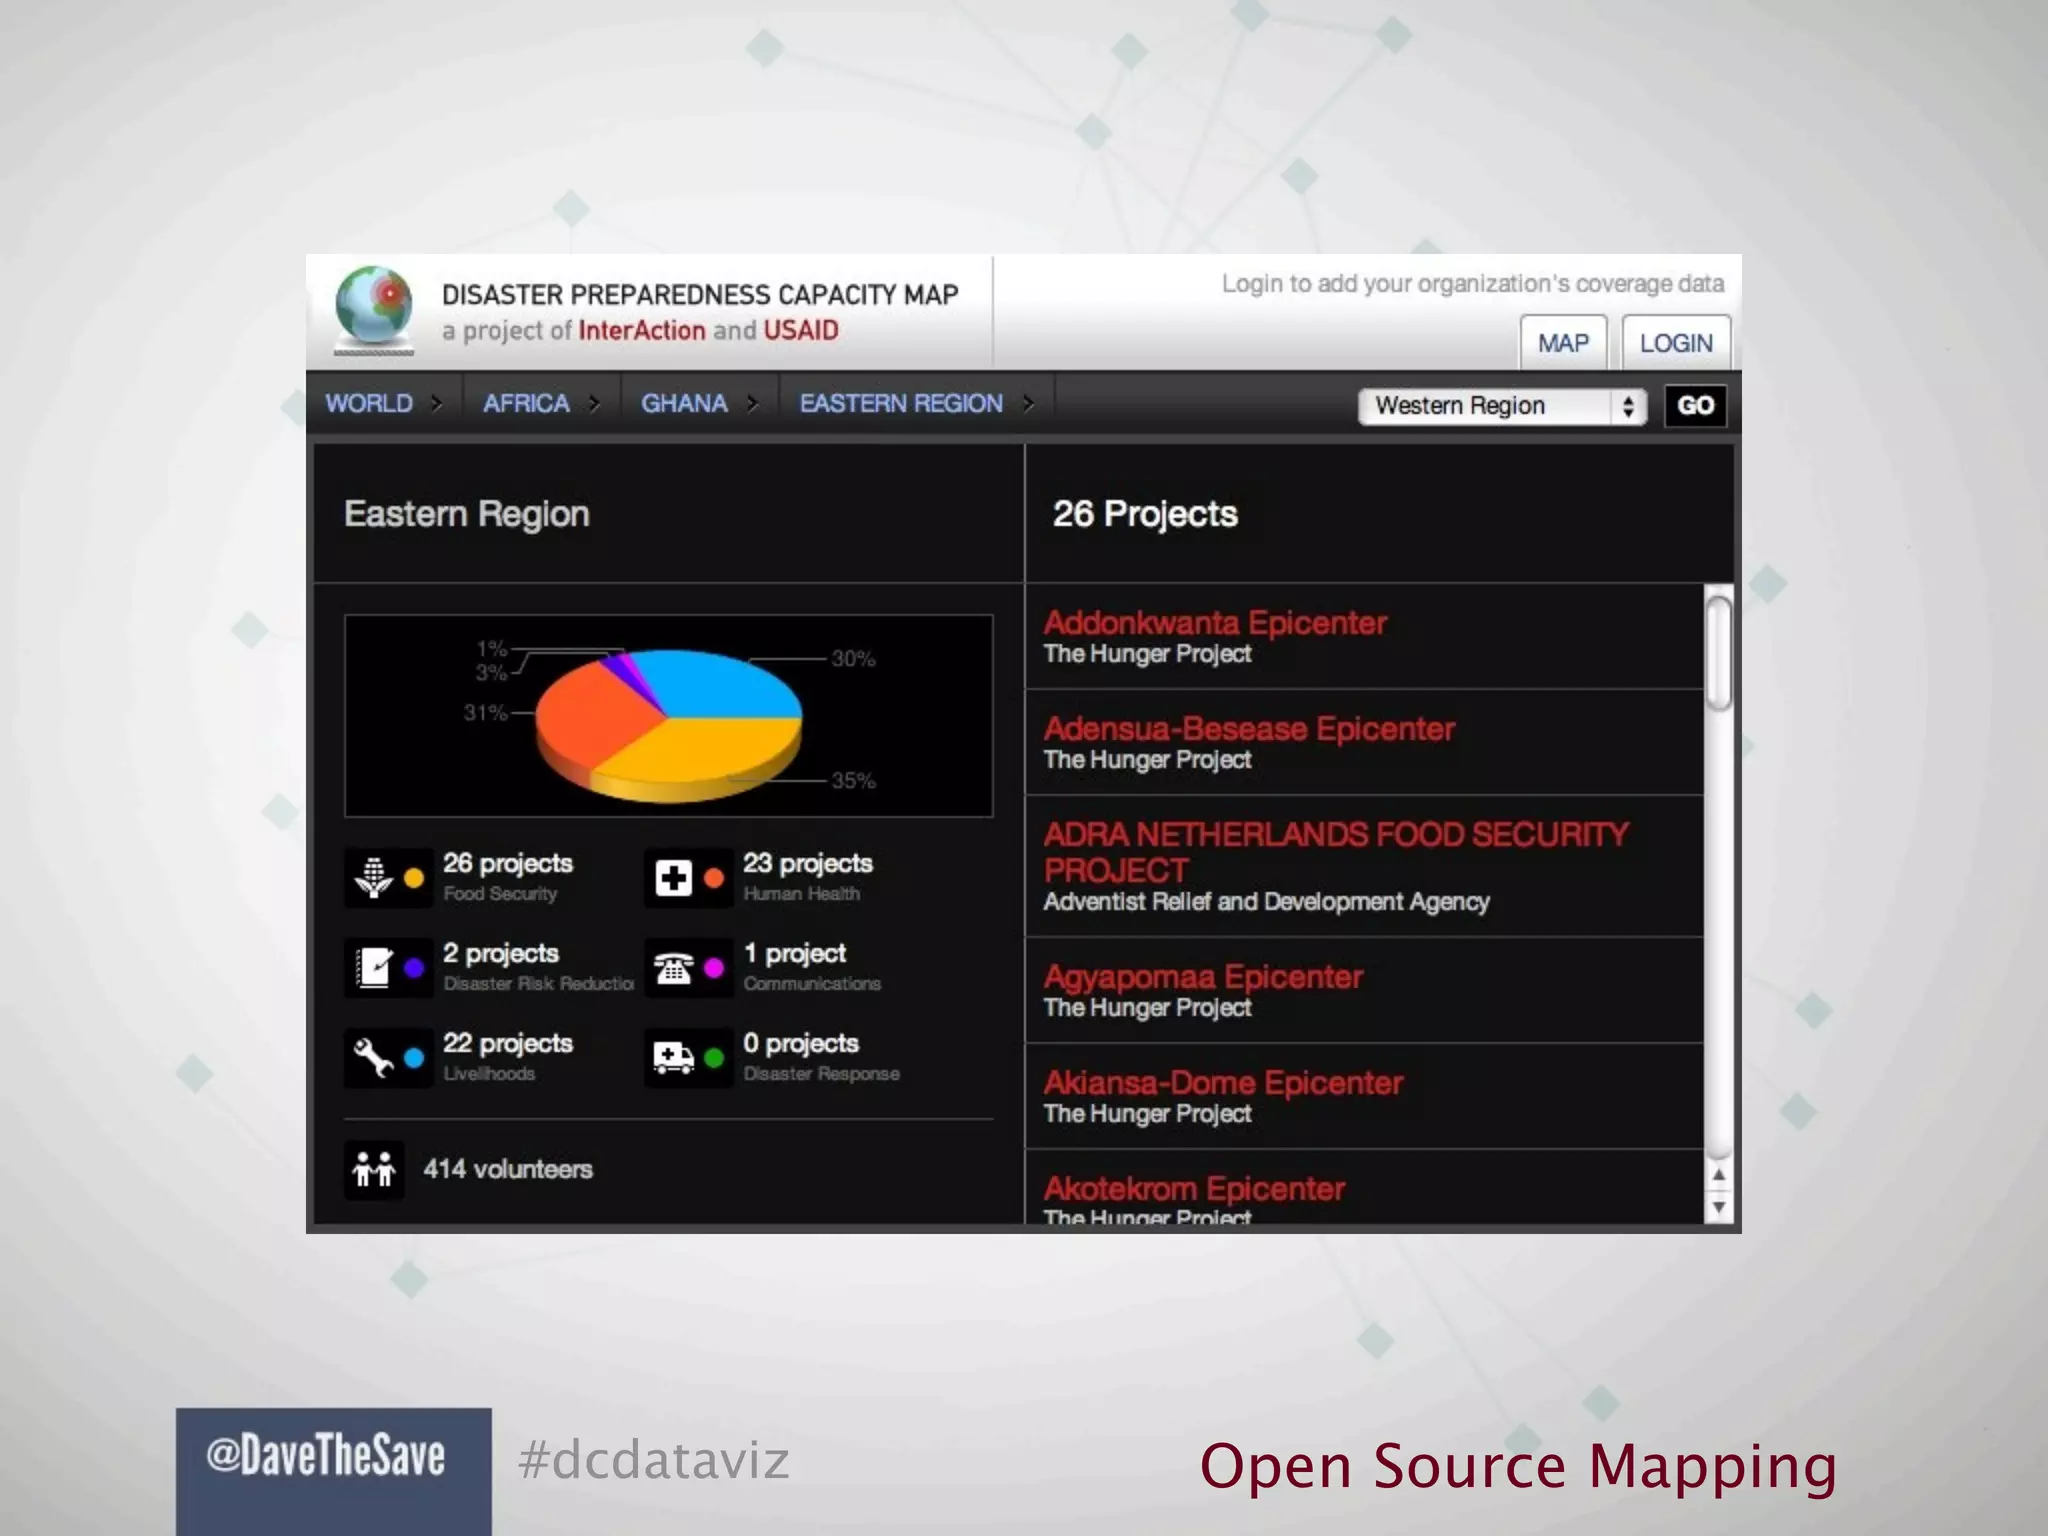Navigate to WORLD breadcrumb
2048x1536 pixels.
[369, 403]
